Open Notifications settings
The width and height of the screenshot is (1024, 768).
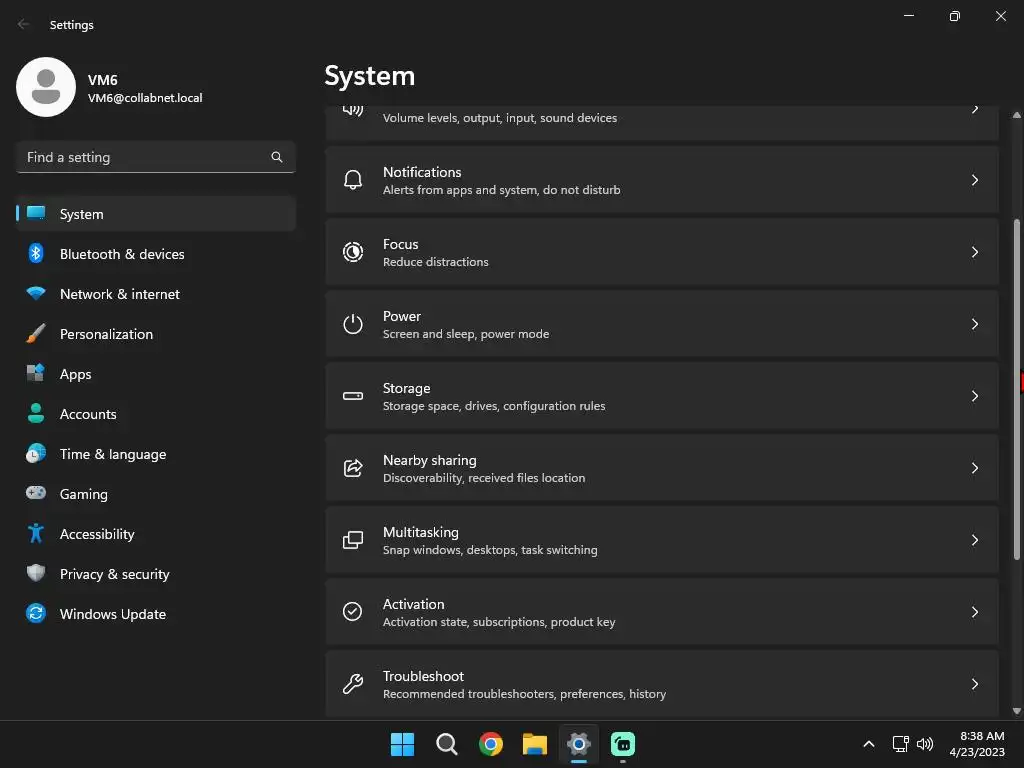[x=662, y=180]
